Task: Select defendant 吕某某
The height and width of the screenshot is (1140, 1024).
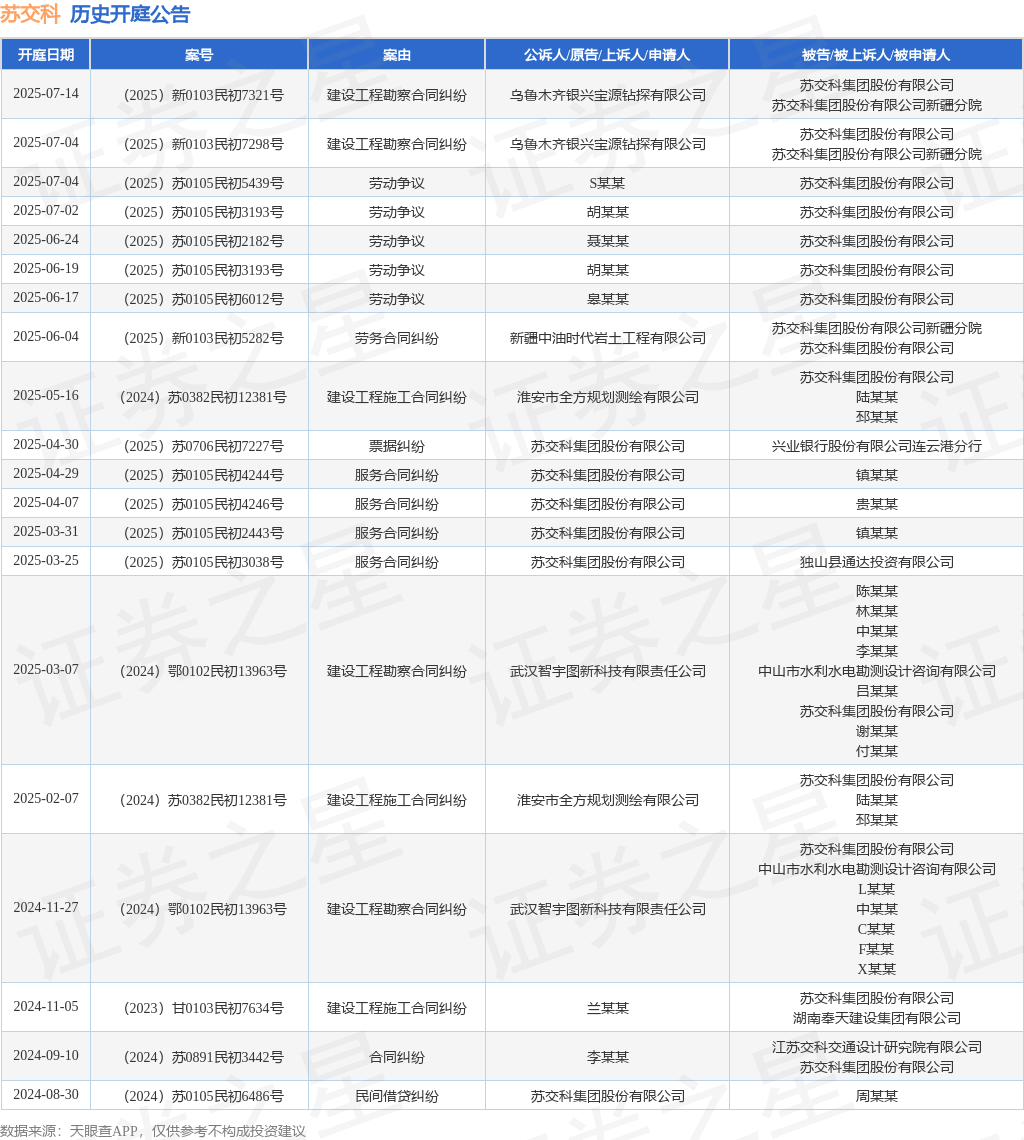Action: point(876,691)
